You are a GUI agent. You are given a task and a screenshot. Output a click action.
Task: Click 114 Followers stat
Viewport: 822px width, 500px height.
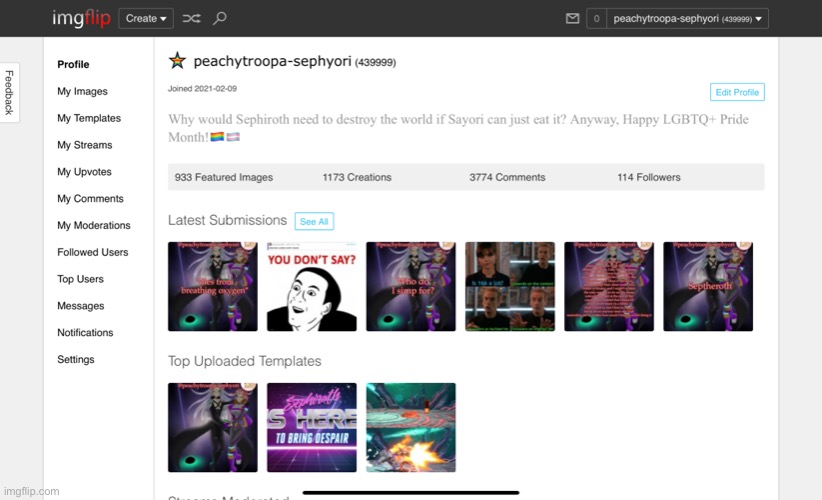point(649,177)
